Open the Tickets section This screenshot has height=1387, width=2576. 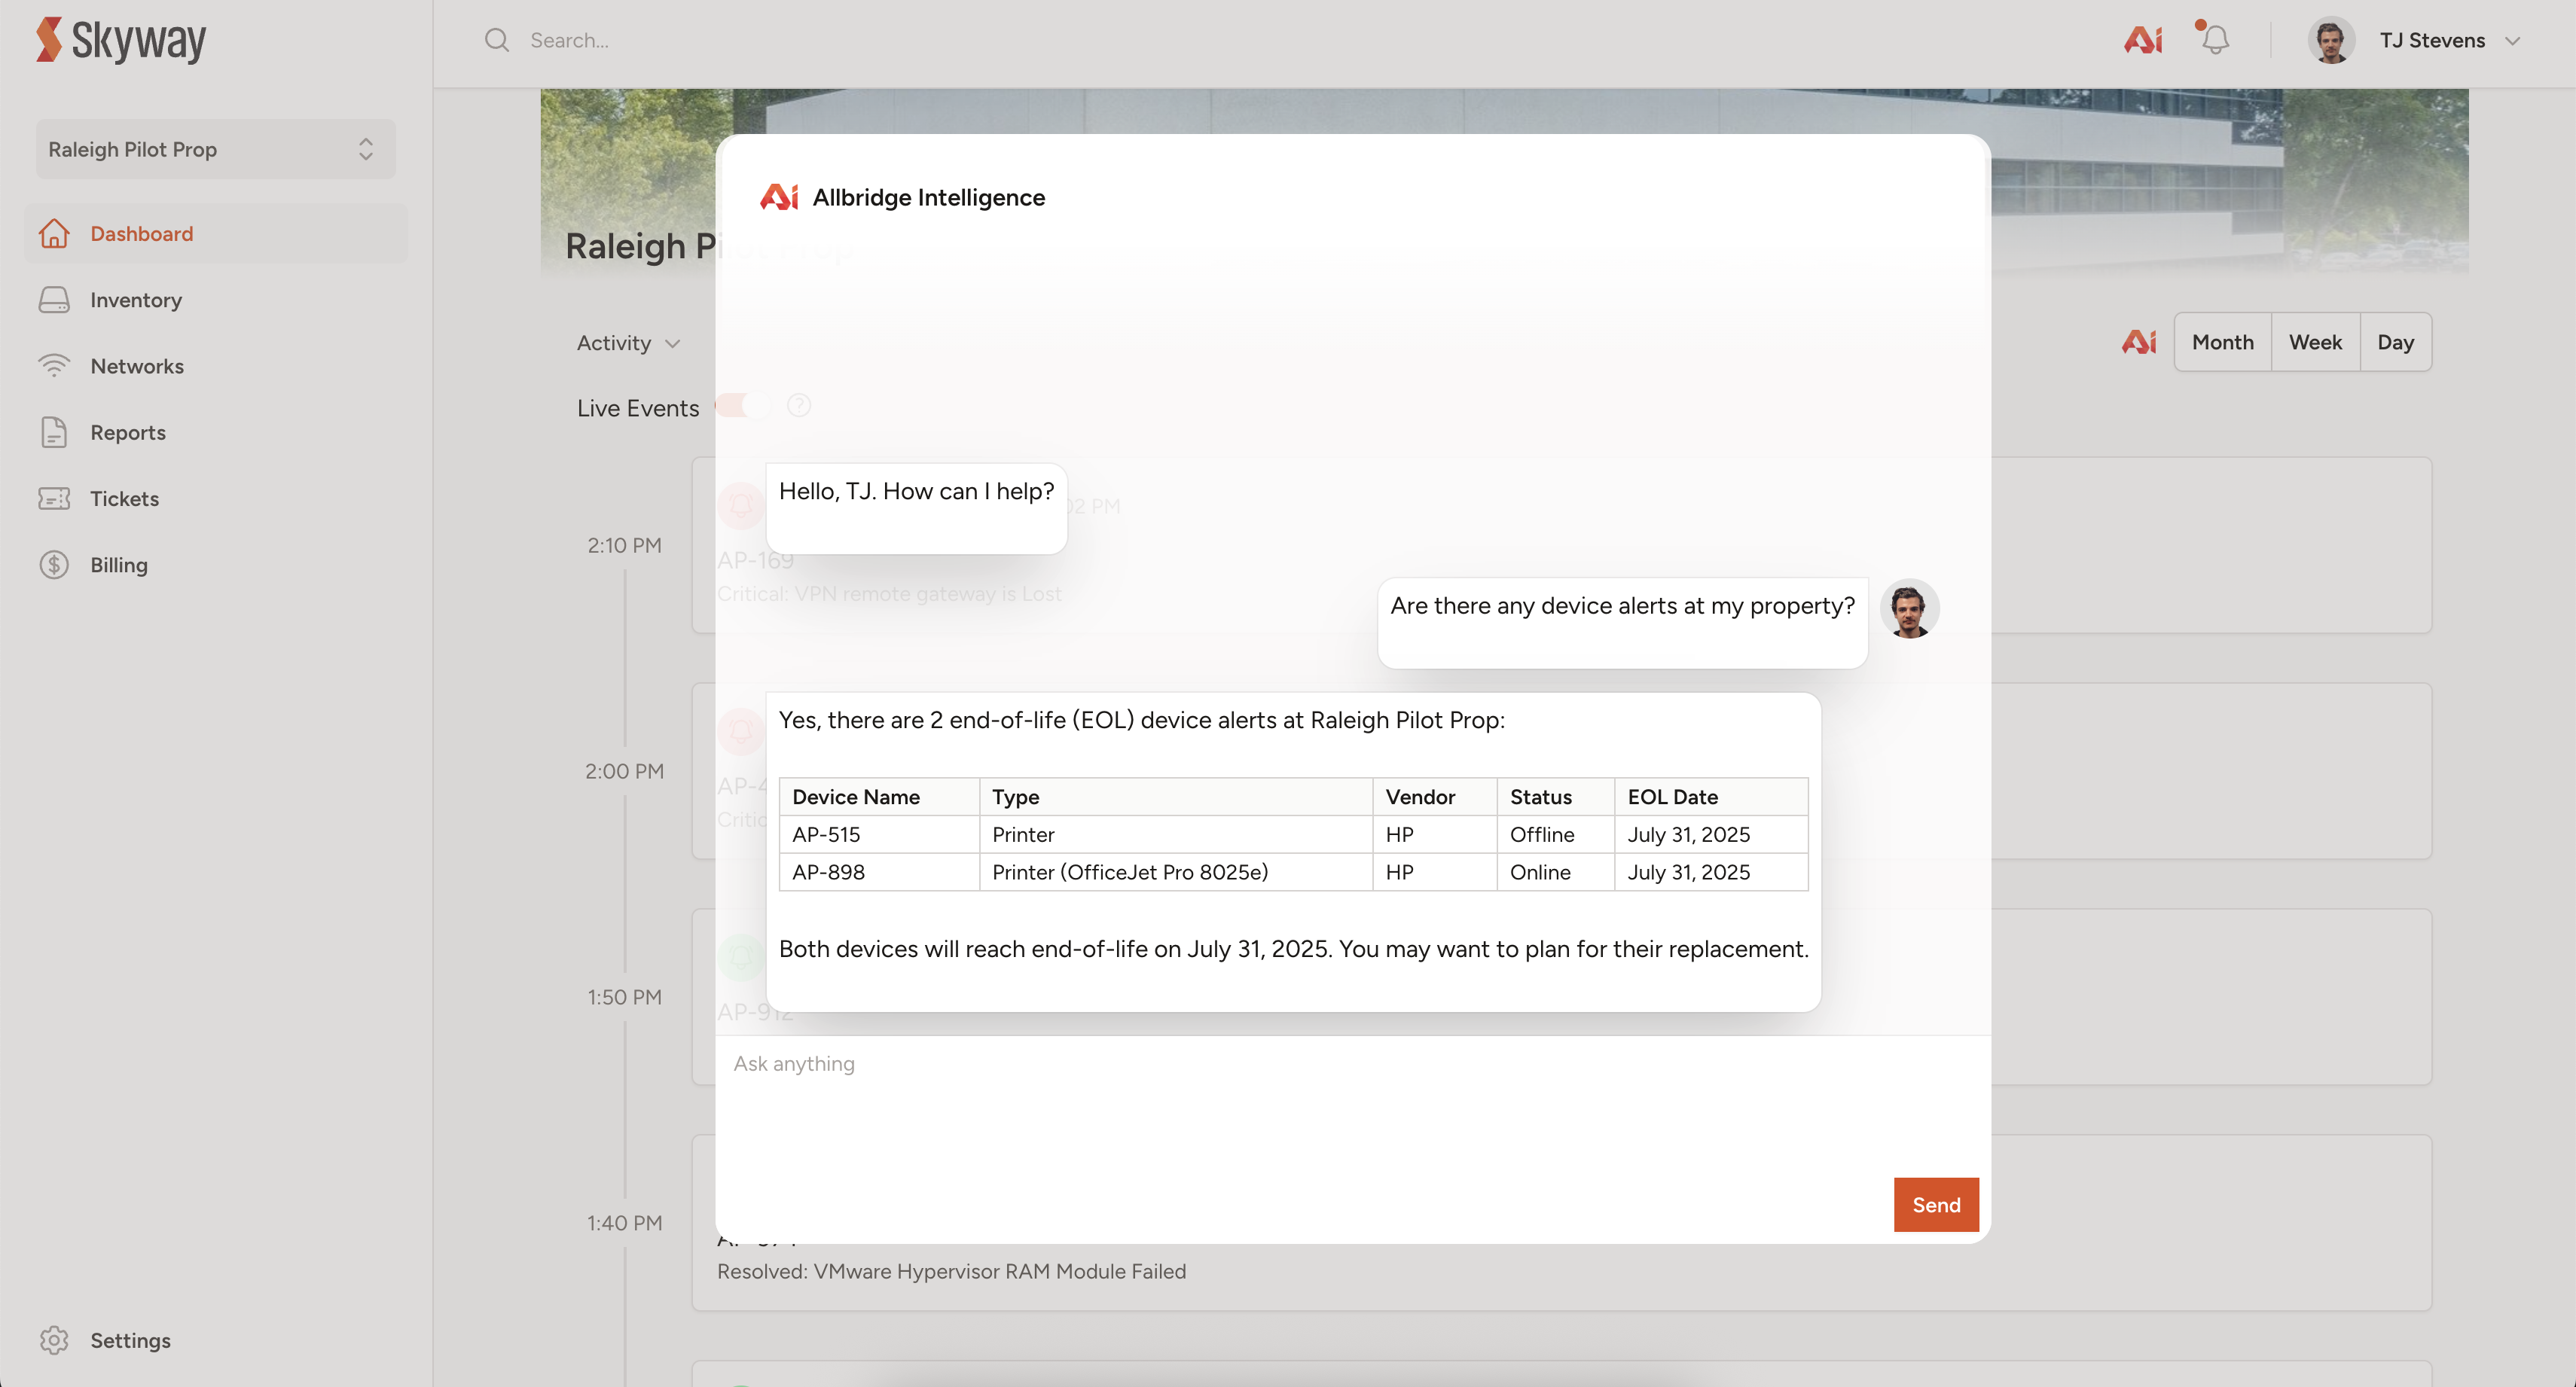pos(124,498)
